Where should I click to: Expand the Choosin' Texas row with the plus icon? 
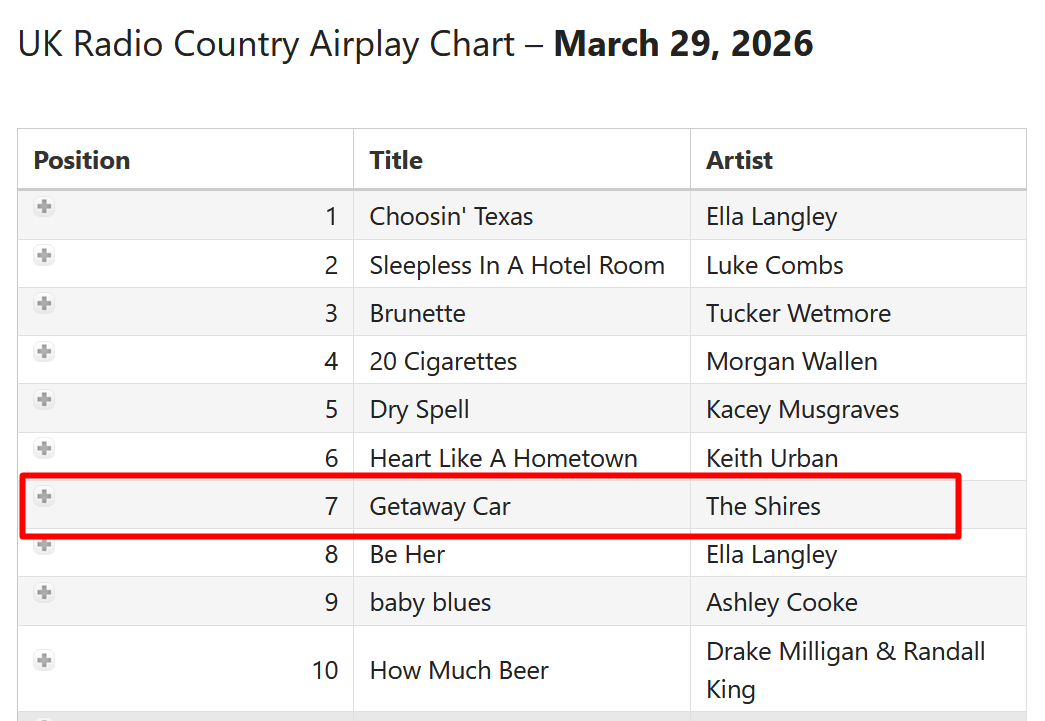coord(43,206)
